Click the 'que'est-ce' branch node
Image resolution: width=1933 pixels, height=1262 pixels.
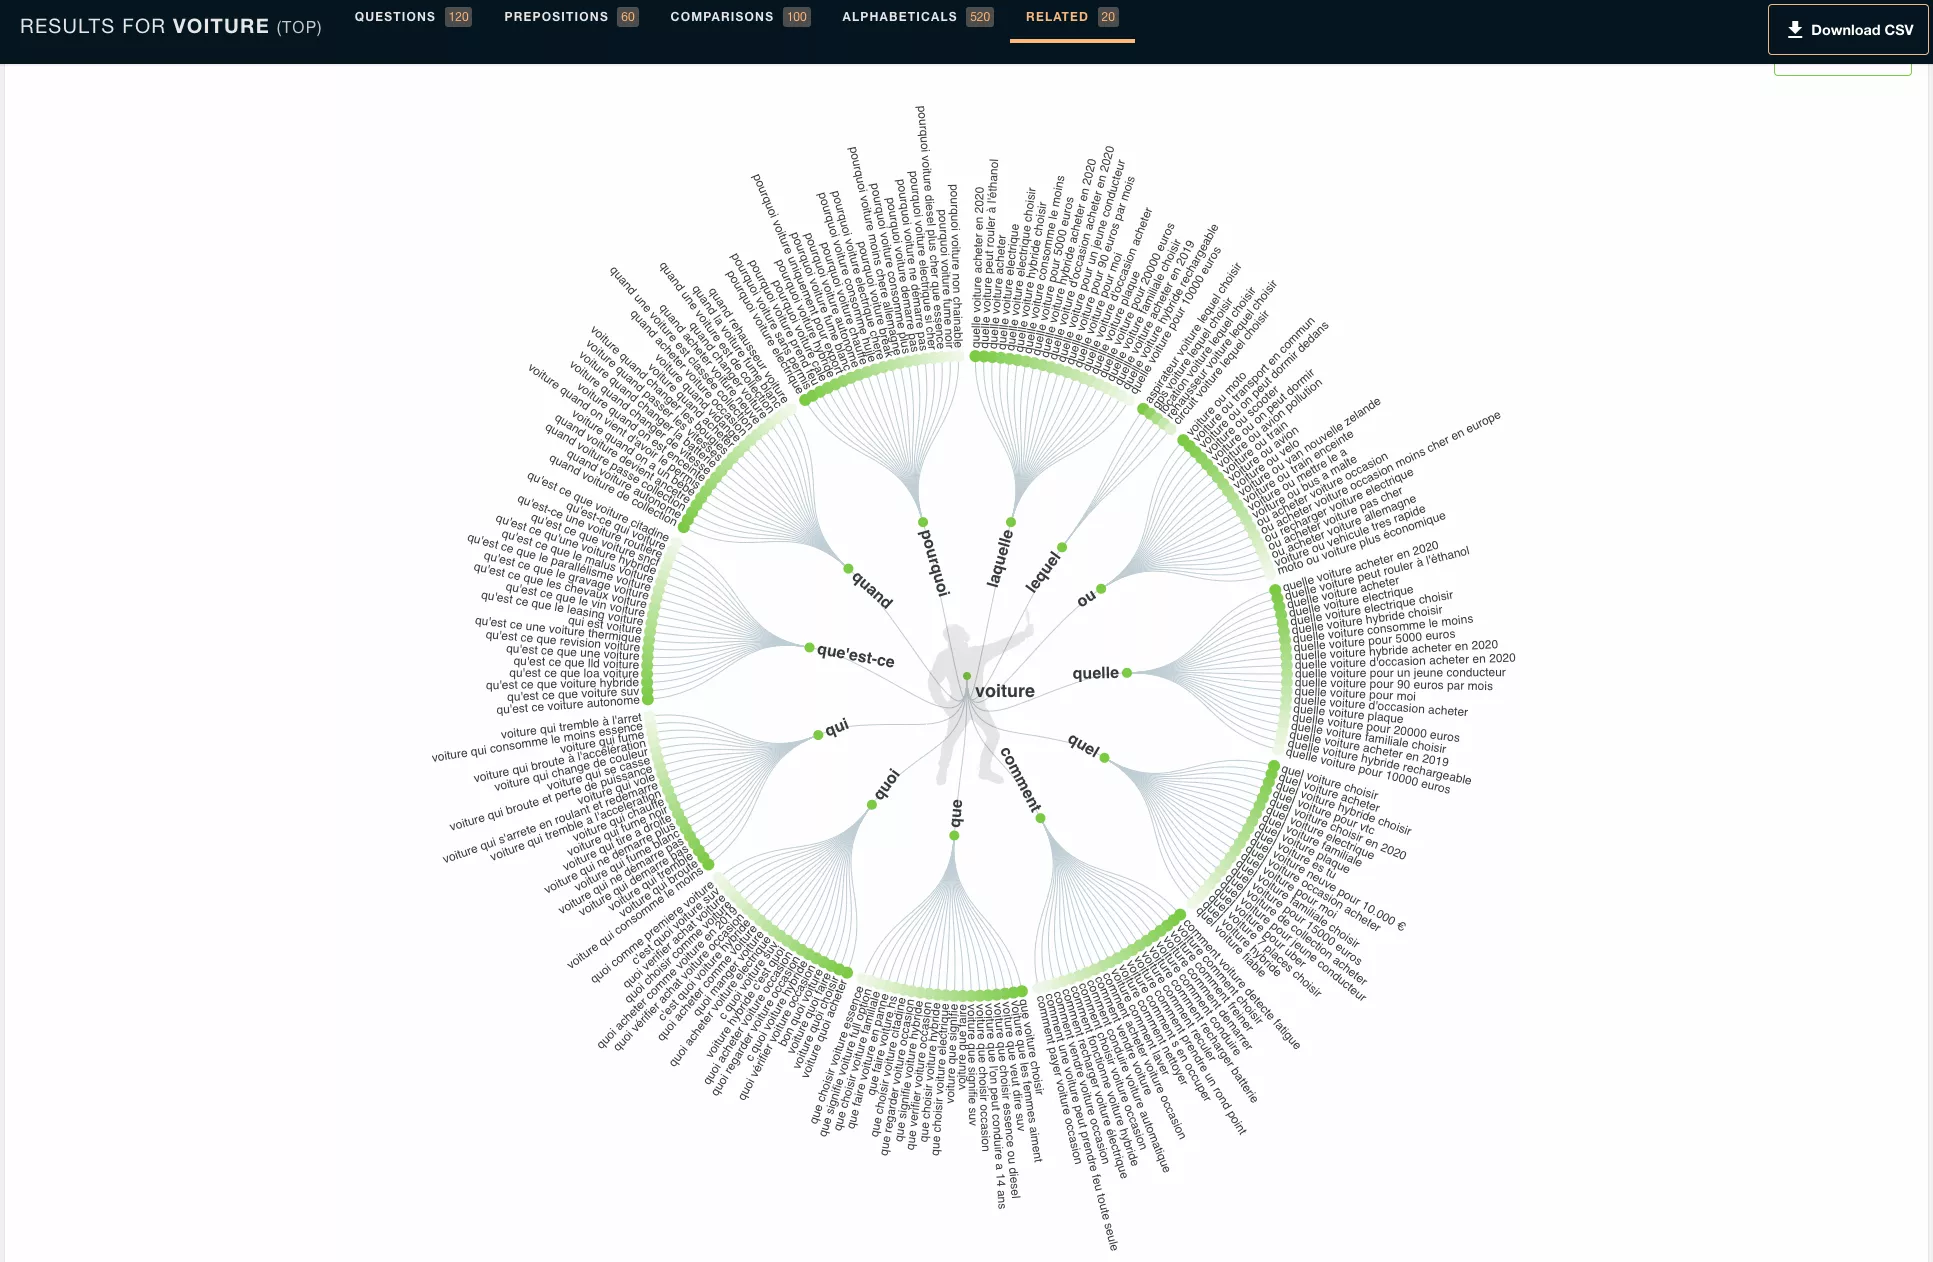809,648
